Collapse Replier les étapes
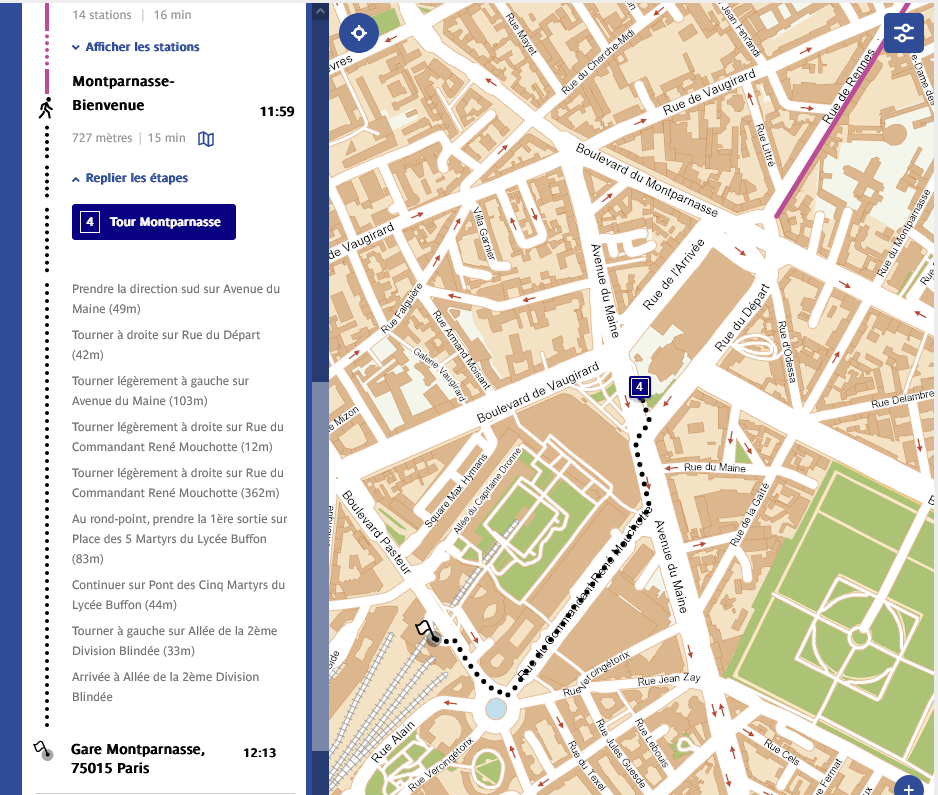 (130, 178)
